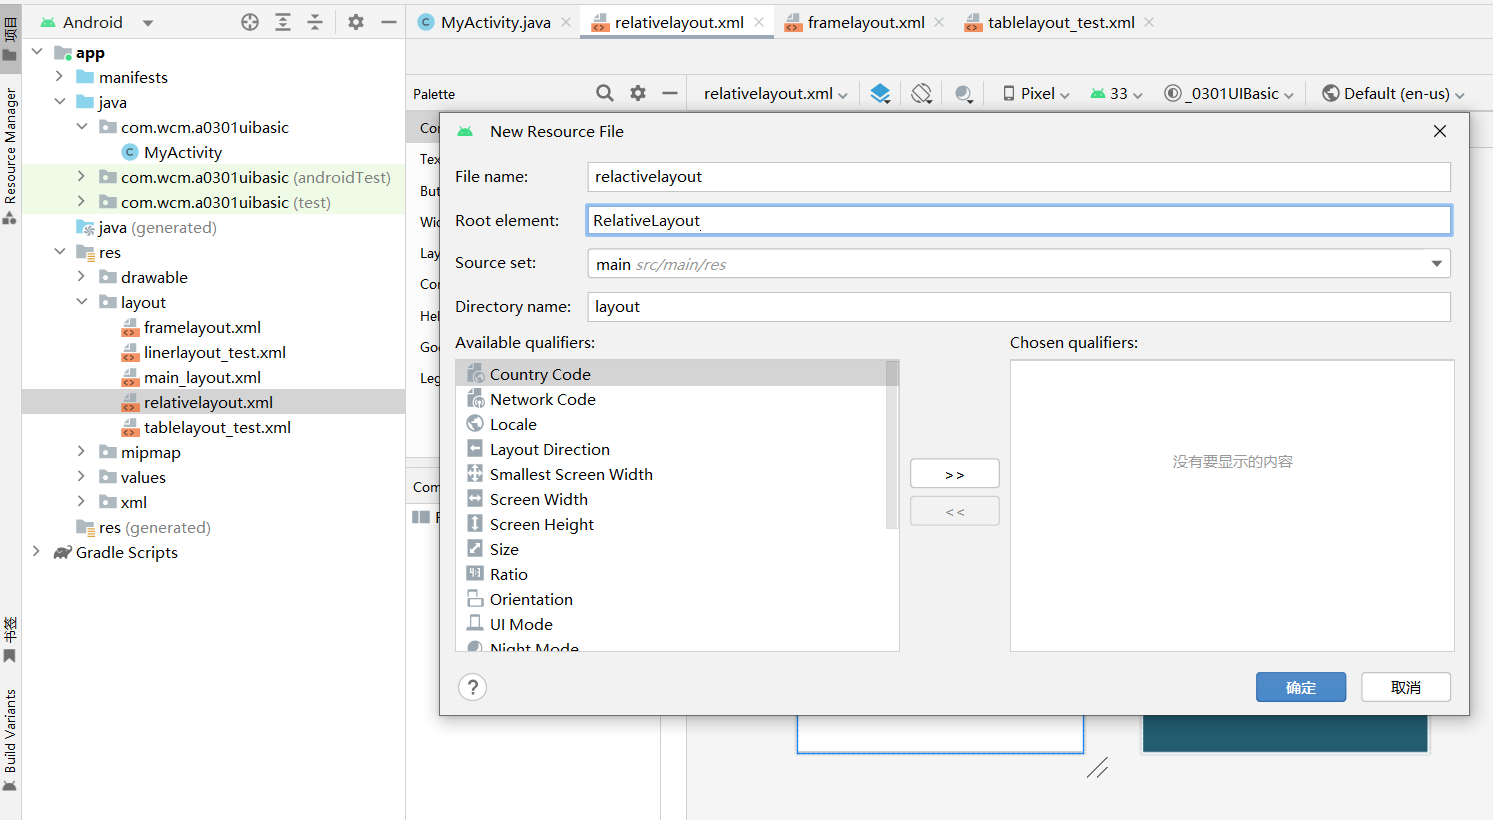This screenshot has height=820, width=1493.
Task: Hide the project panel with minus icon
Action: (x=389, y=22)
